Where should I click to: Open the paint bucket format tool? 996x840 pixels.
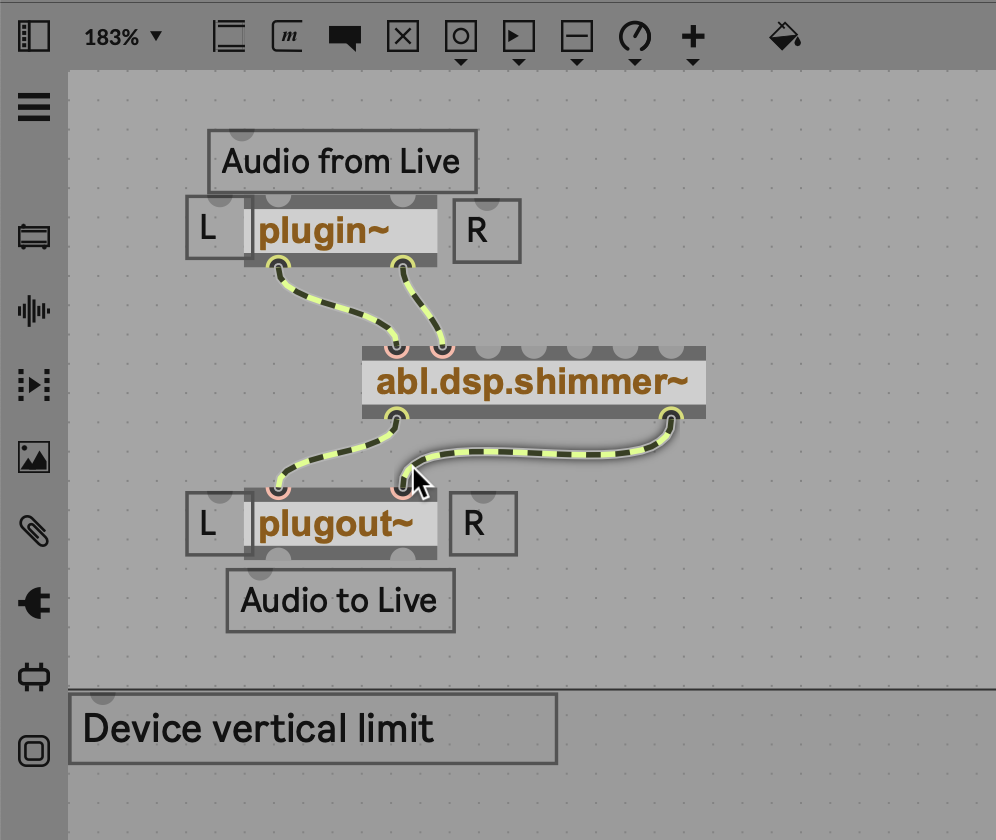click(785, 37)
